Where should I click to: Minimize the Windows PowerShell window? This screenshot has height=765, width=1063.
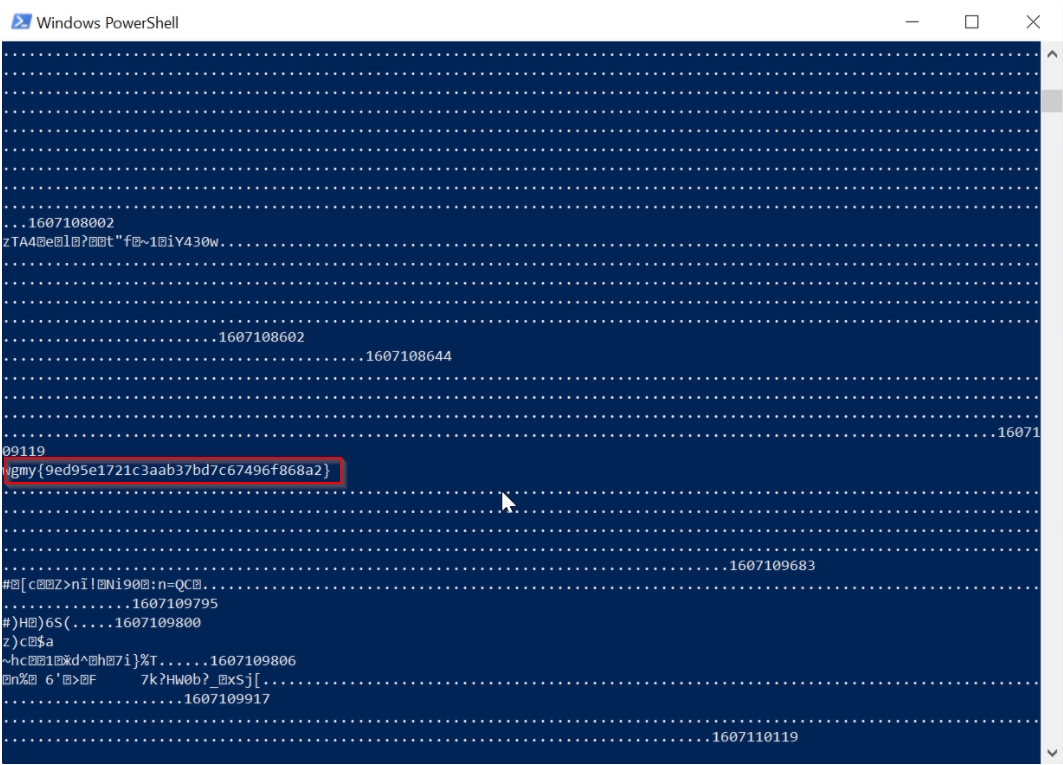coord(911,21)
